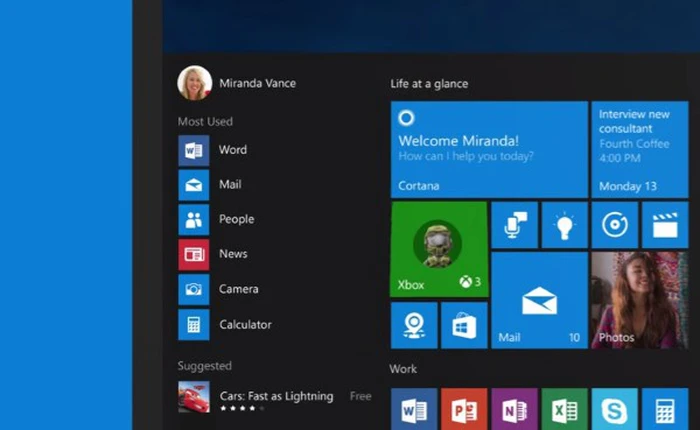Open the Maps location pin tile
The width and height of the screenshot is (700, 430).
(414, 326)
